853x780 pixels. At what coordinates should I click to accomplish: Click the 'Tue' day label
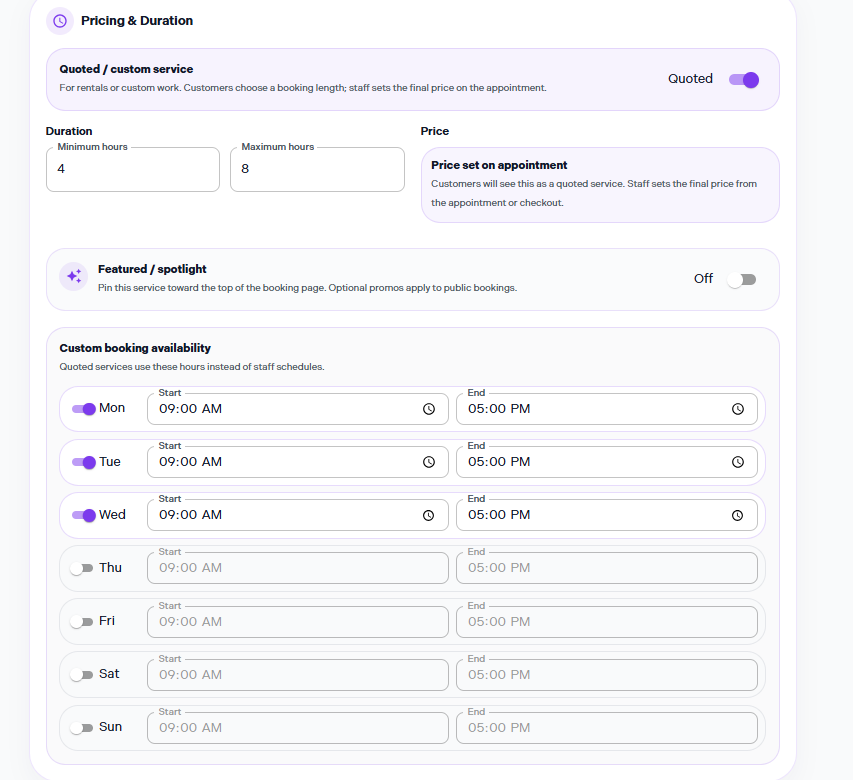110,462
